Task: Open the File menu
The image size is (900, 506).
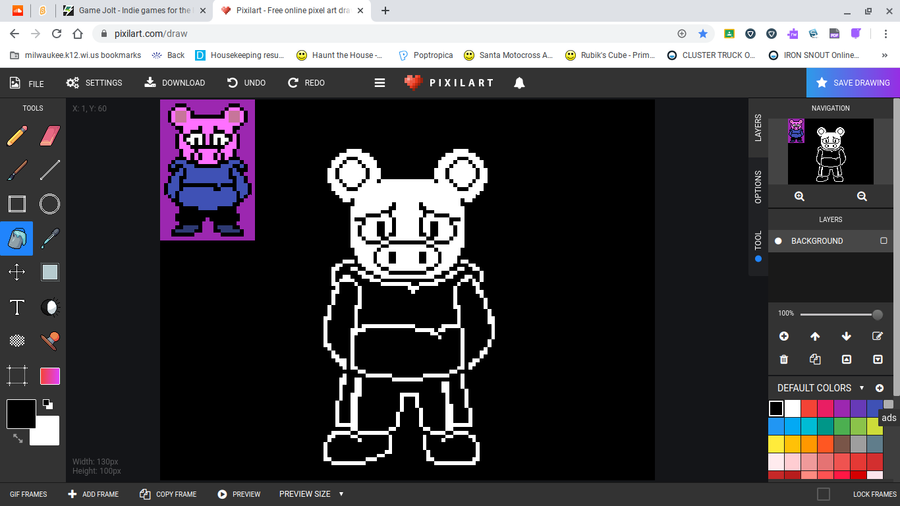Action: (x=27, y=83)
